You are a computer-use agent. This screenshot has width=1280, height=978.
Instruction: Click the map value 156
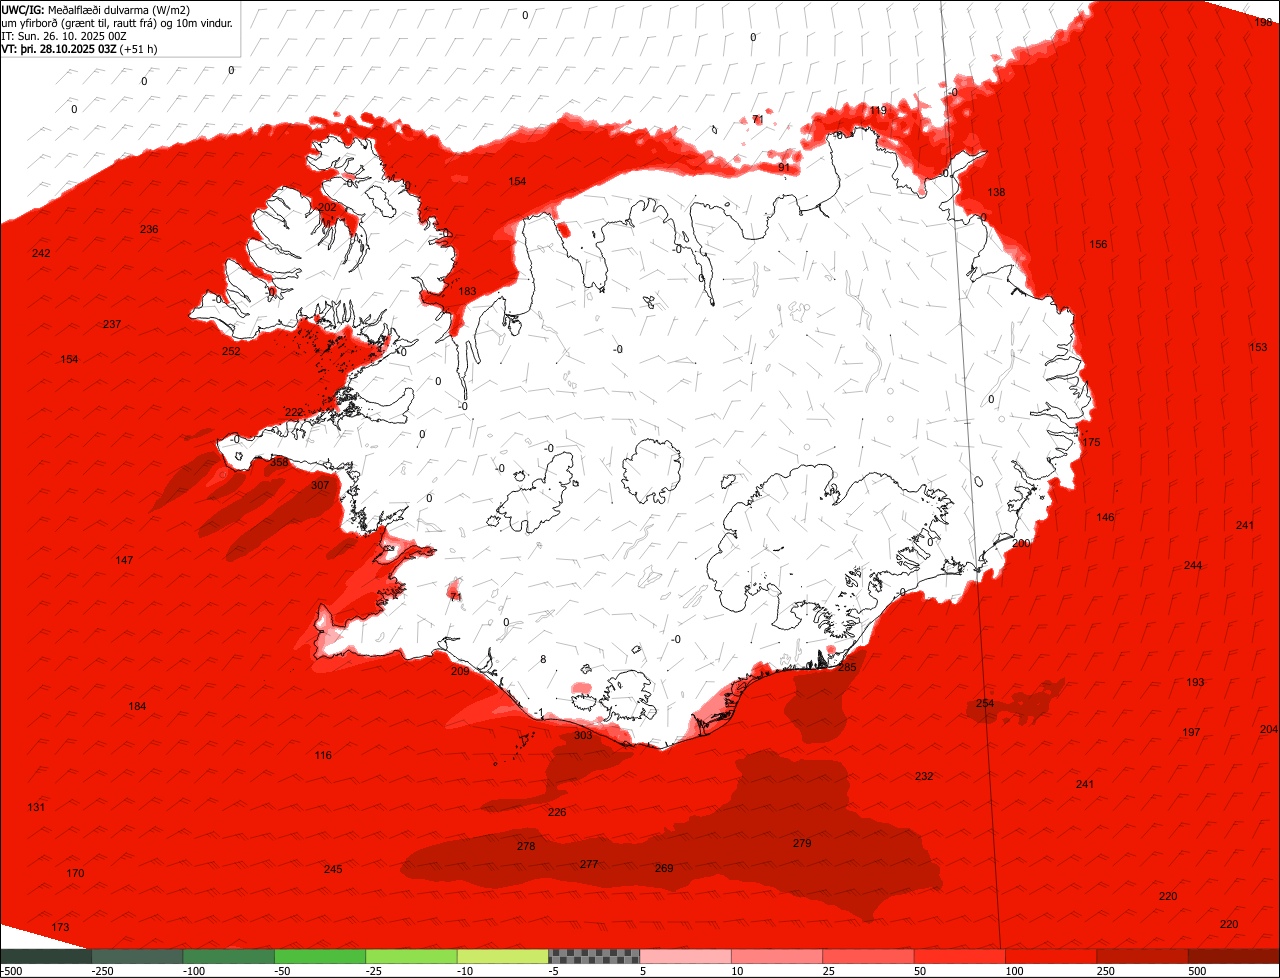coord(1098,244)
